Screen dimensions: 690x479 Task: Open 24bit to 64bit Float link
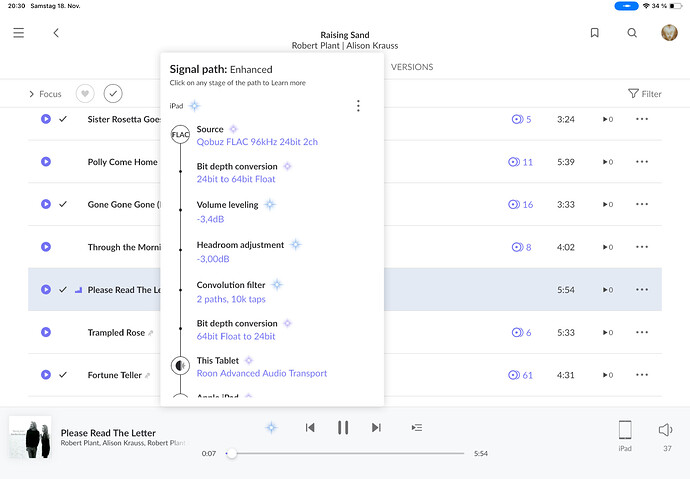(236, 179)
